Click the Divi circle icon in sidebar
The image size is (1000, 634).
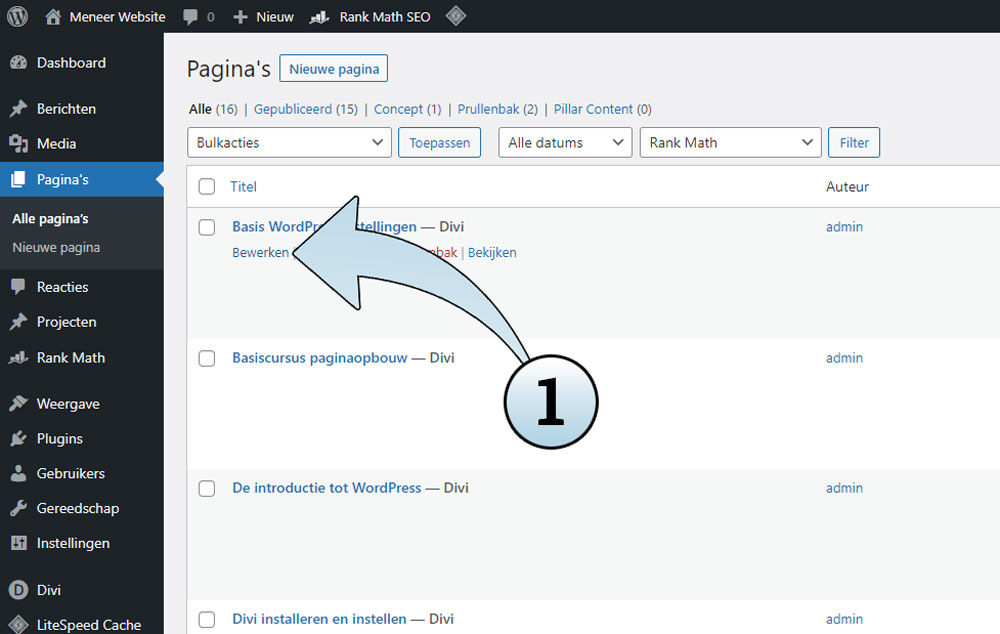coord(18,590)
